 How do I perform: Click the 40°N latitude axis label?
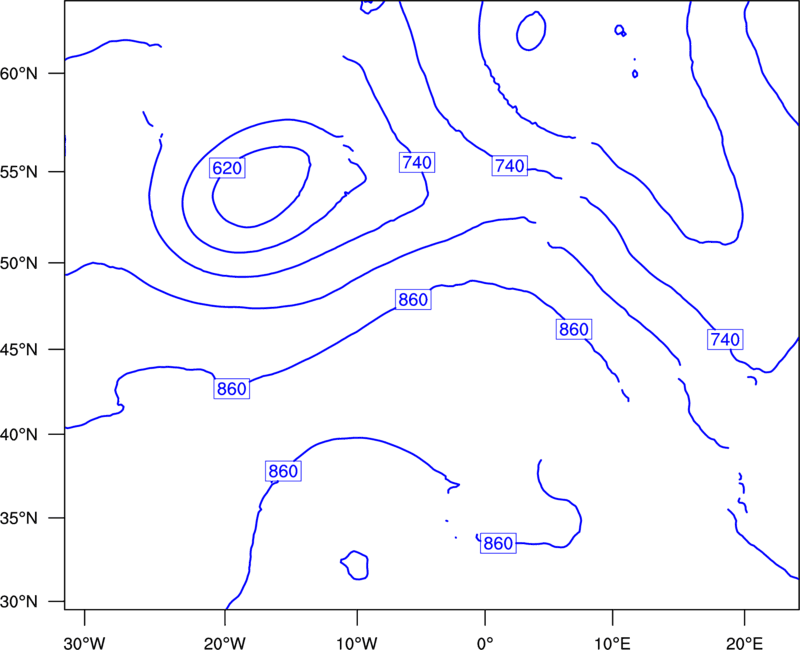(x=19, y=435)
